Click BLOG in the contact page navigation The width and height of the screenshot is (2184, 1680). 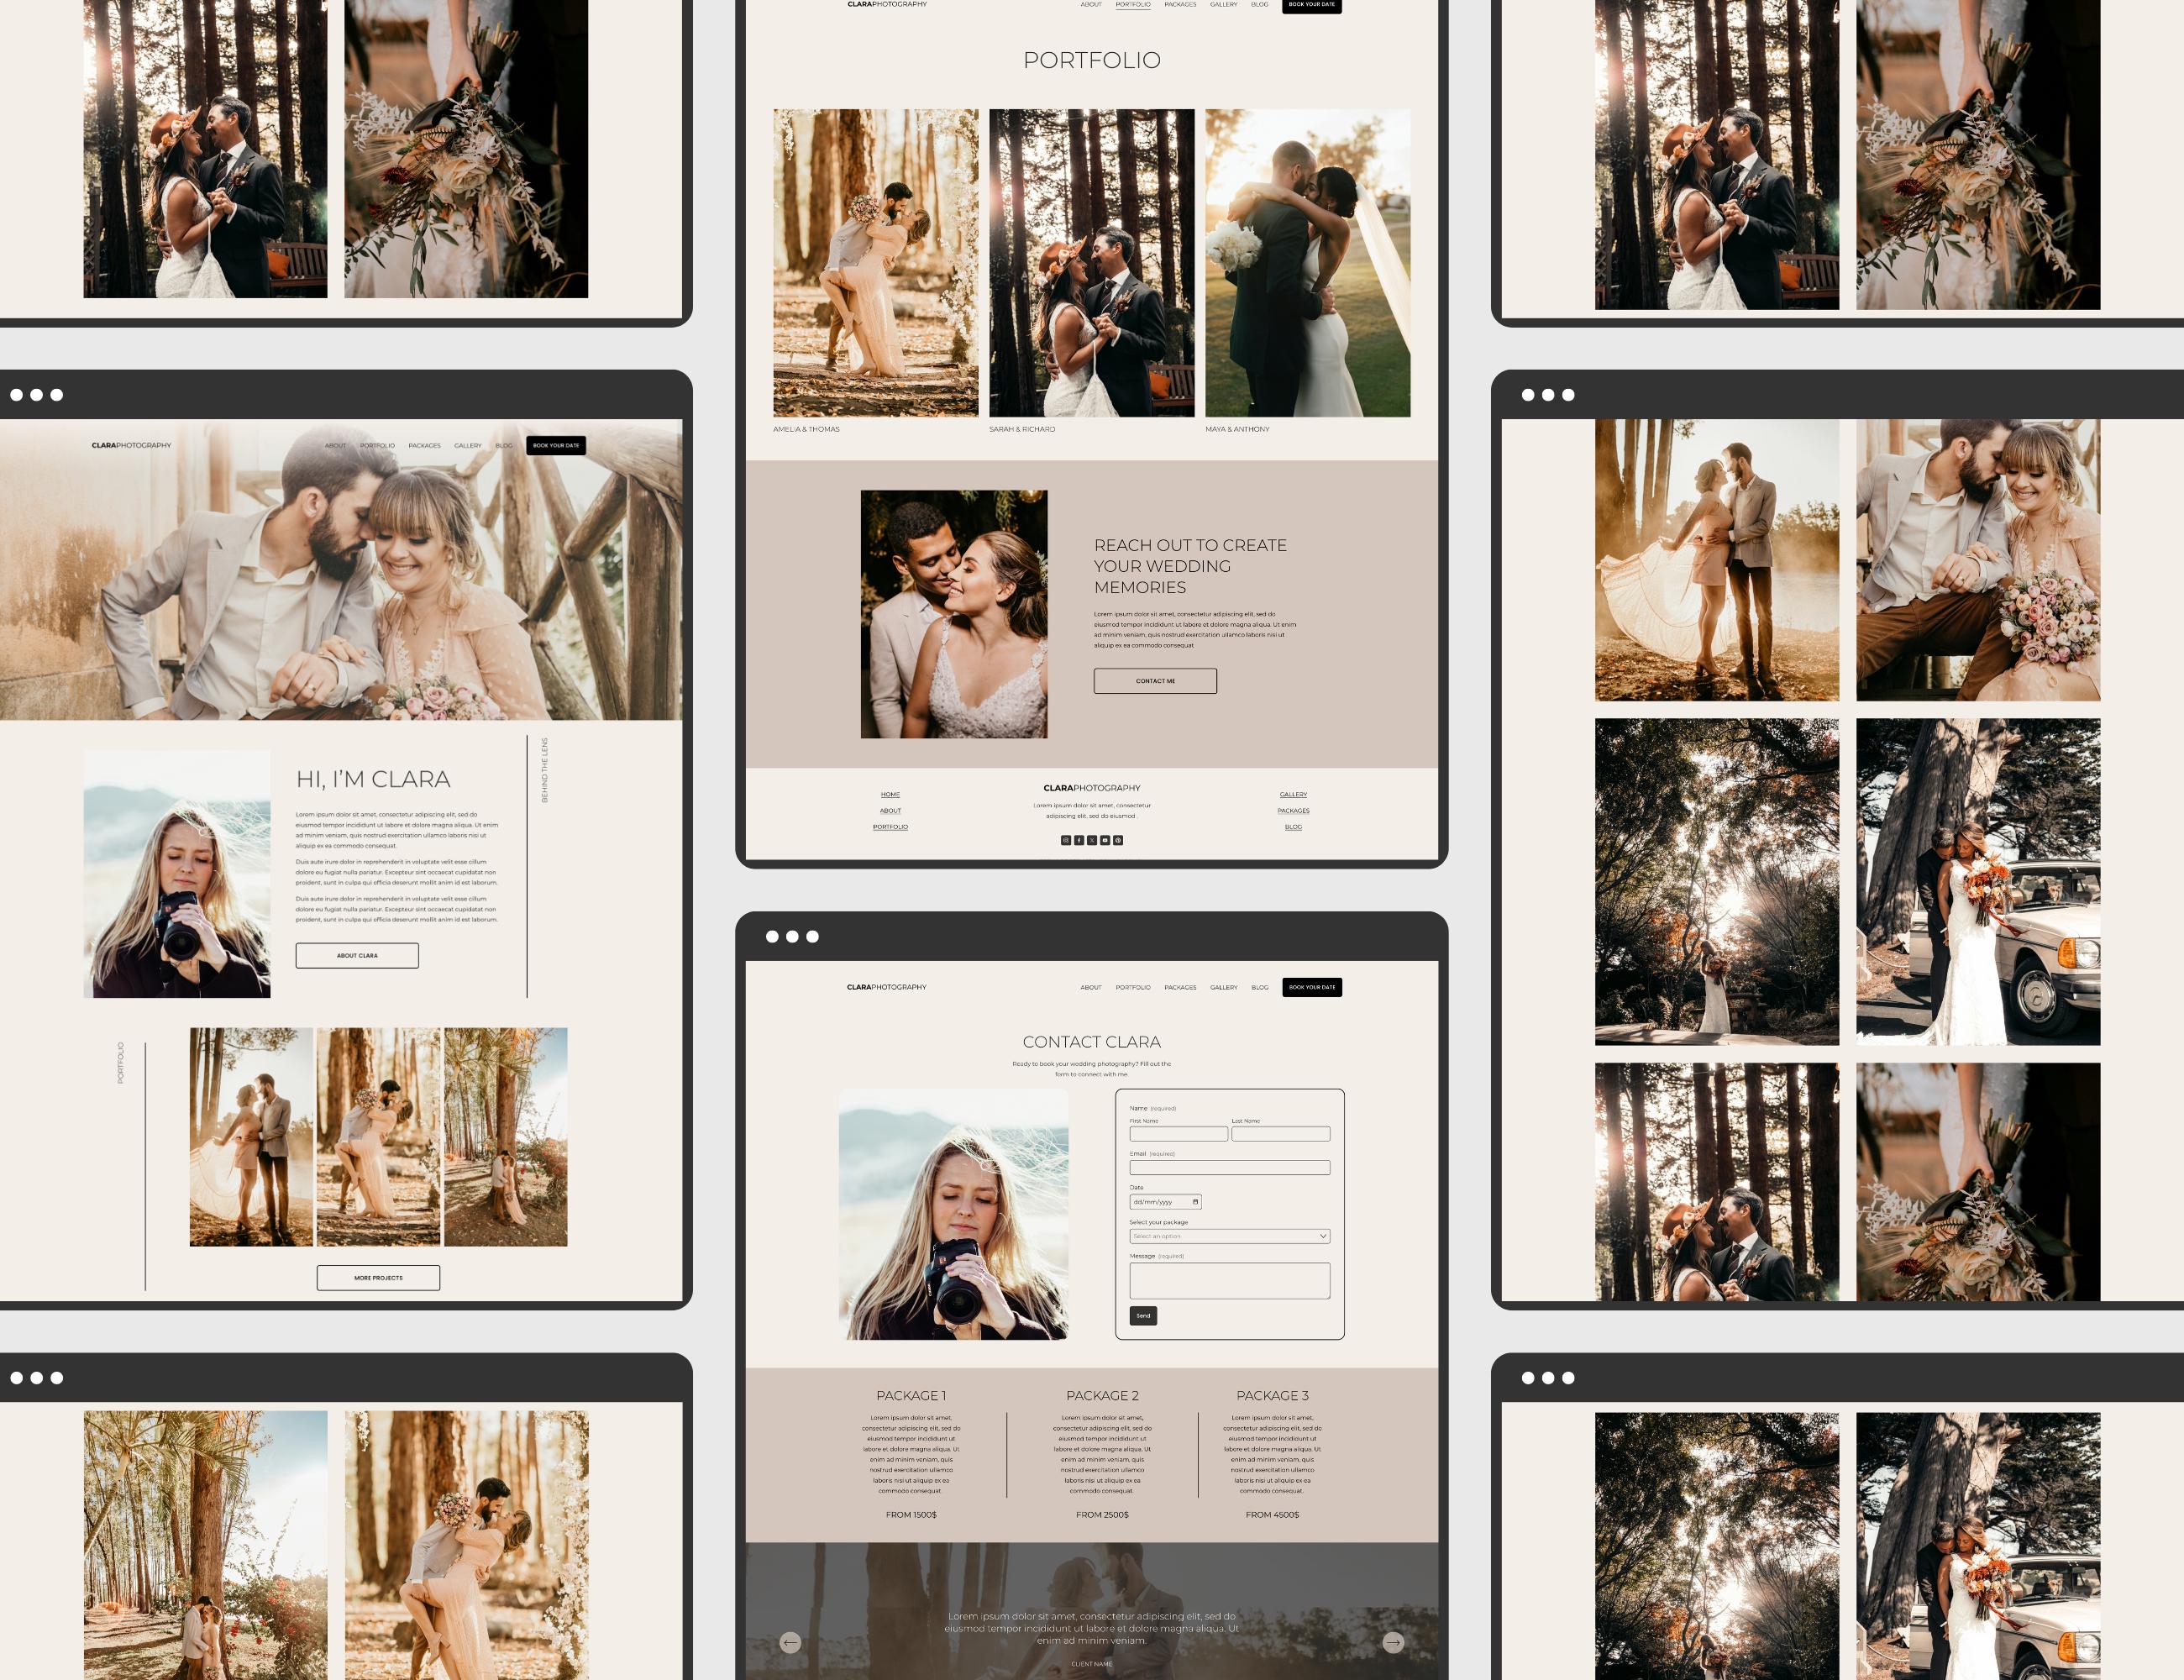point(1260,987)
